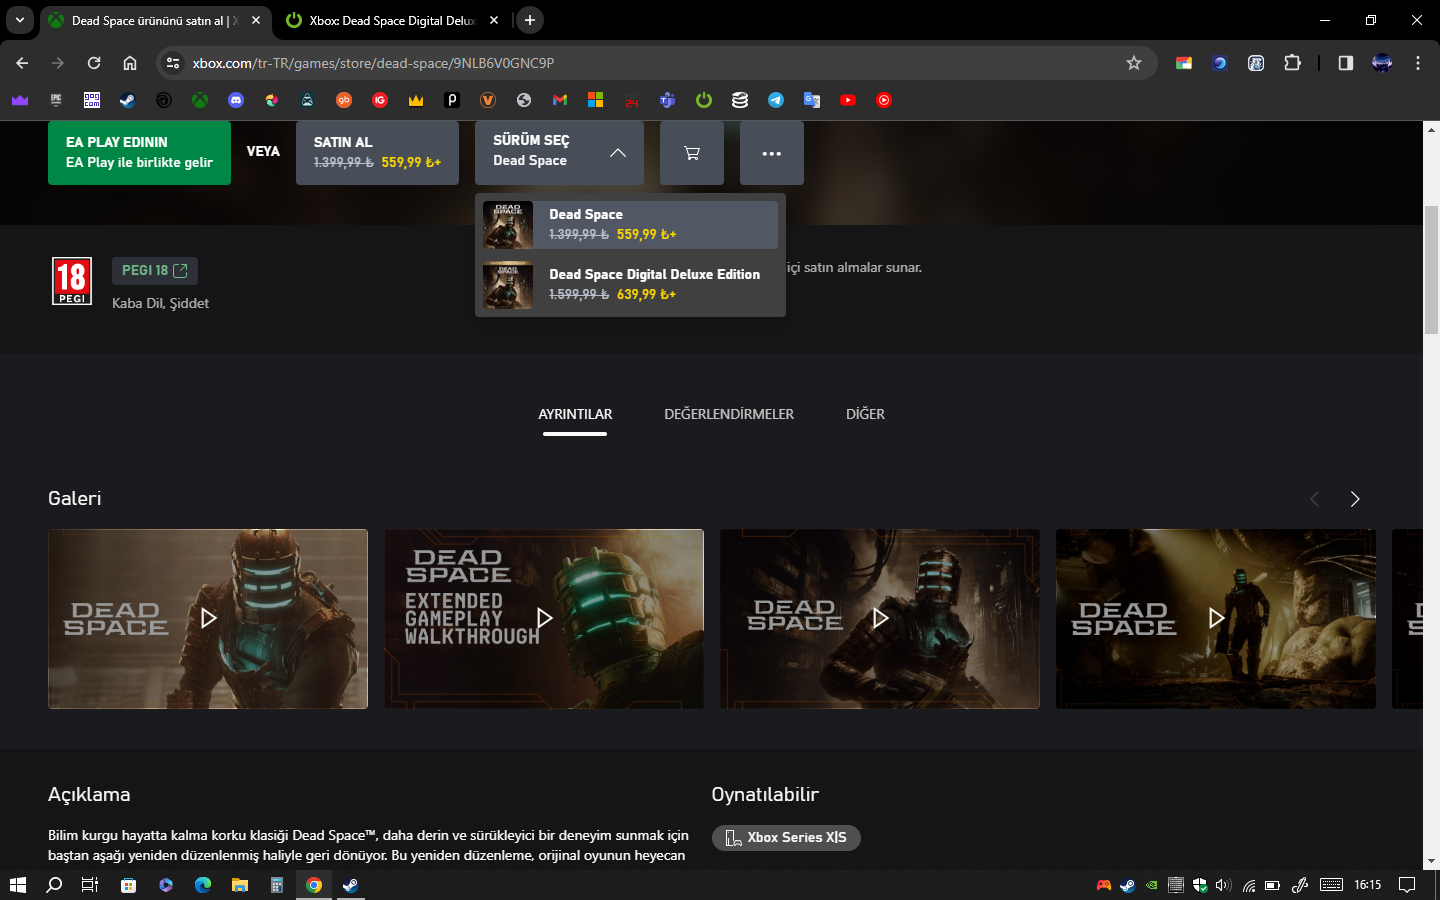The width and height of the screenshot is (1440, 900).
Task: Open the three-dot more options button
Action: [771, 153]
